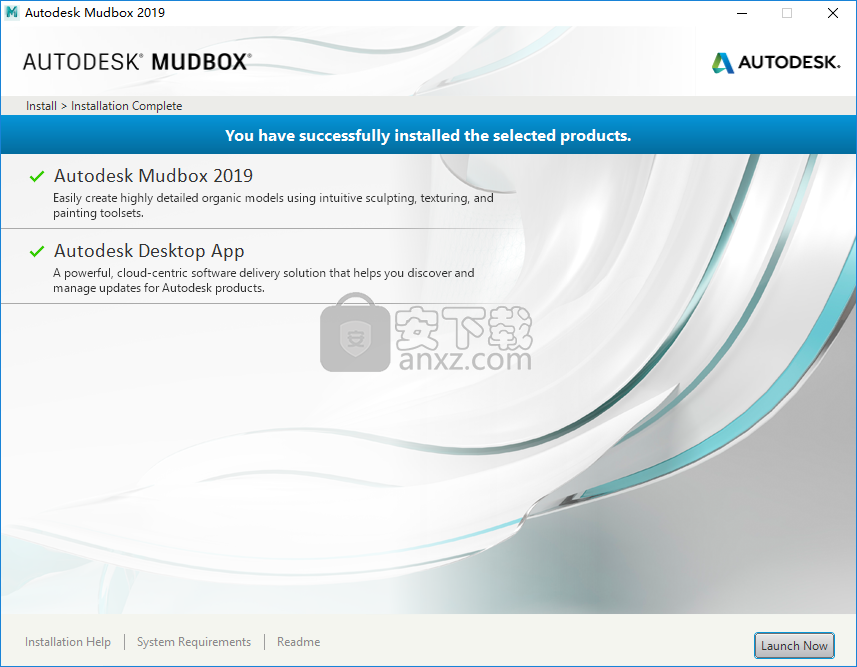
Task: Open the Installation Help link
Action: point(68,642)
